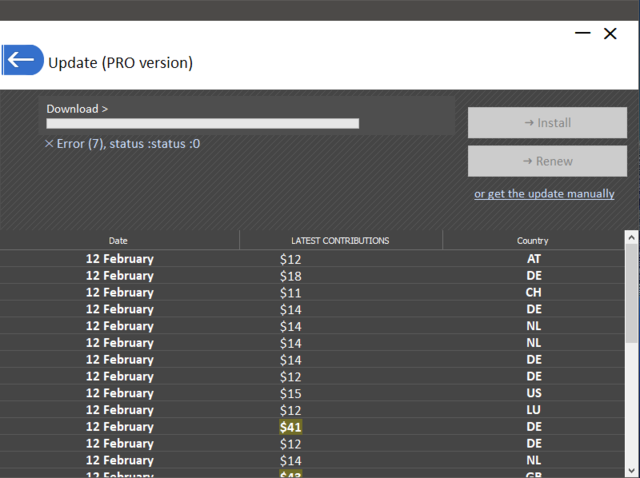Image resolution: width=640 pixels, height=478 pixels.
Task: Select the $15 contribution cell
Action: coord(291,393)
